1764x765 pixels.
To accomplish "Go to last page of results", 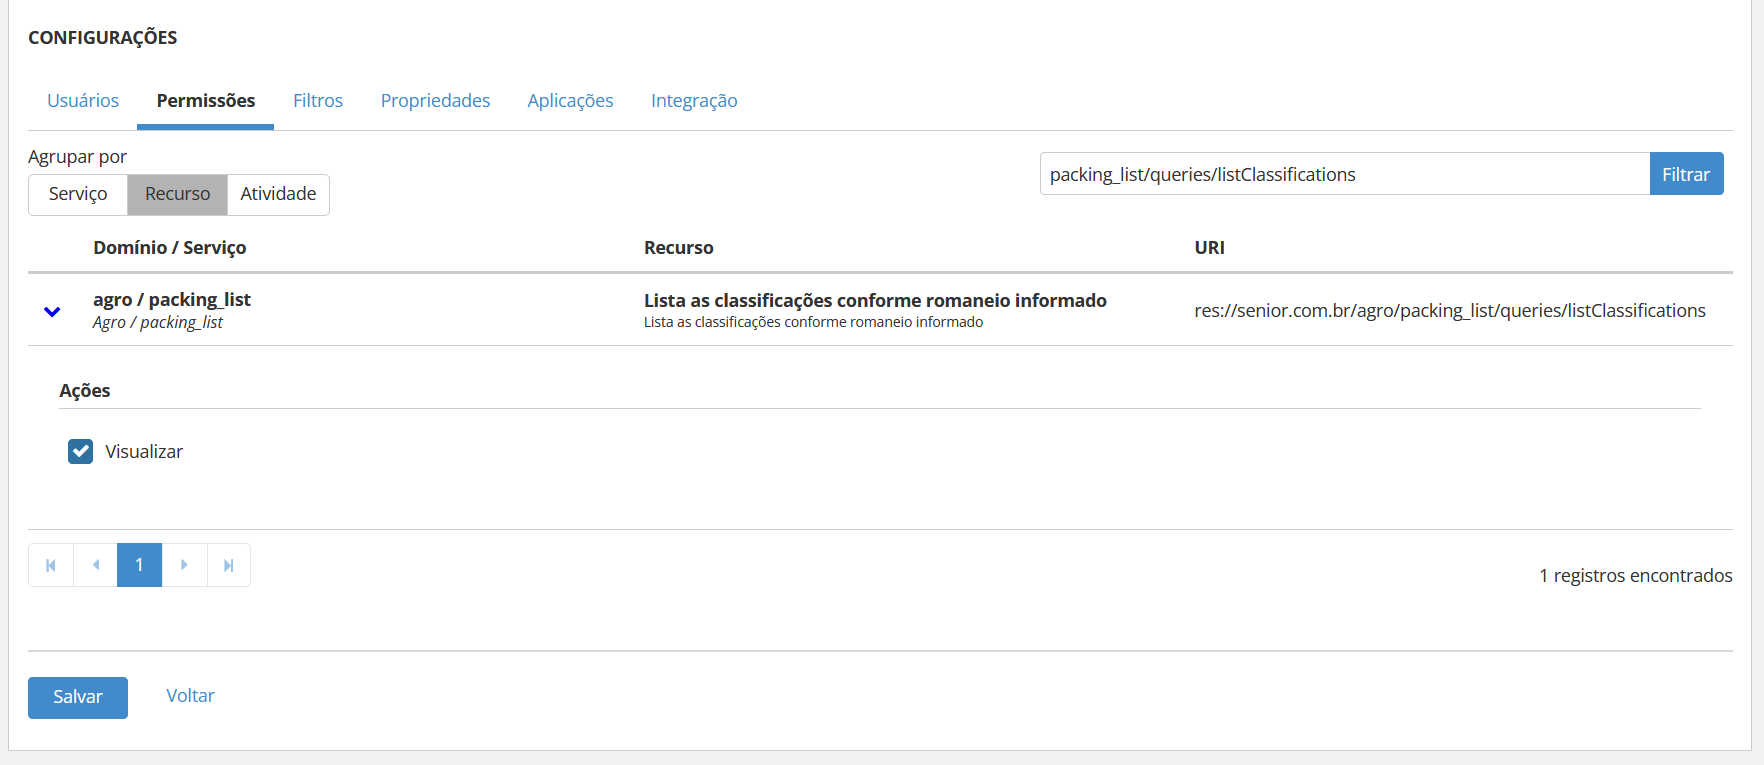I will pos(229,565).
